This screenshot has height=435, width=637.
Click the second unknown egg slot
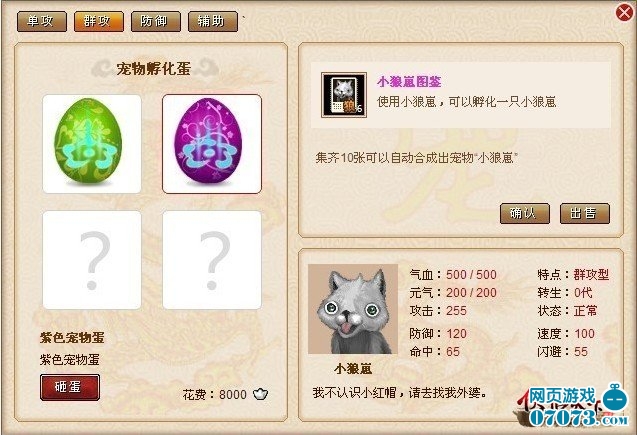point(212,260)
